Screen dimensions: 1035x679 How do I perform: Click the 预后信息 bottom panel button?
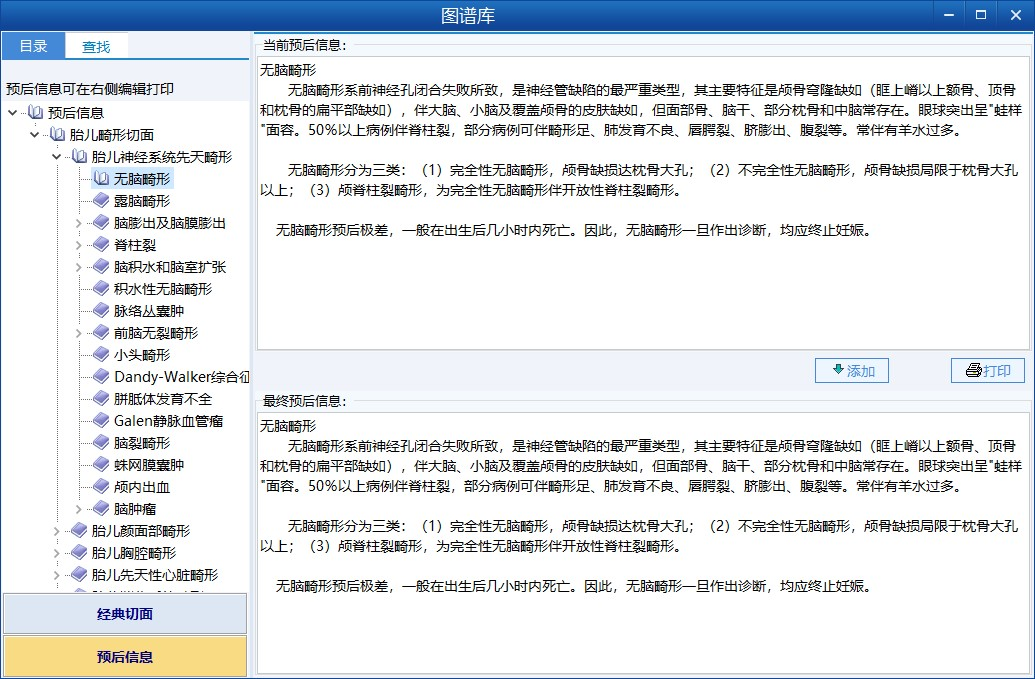[x=125, y=657]
